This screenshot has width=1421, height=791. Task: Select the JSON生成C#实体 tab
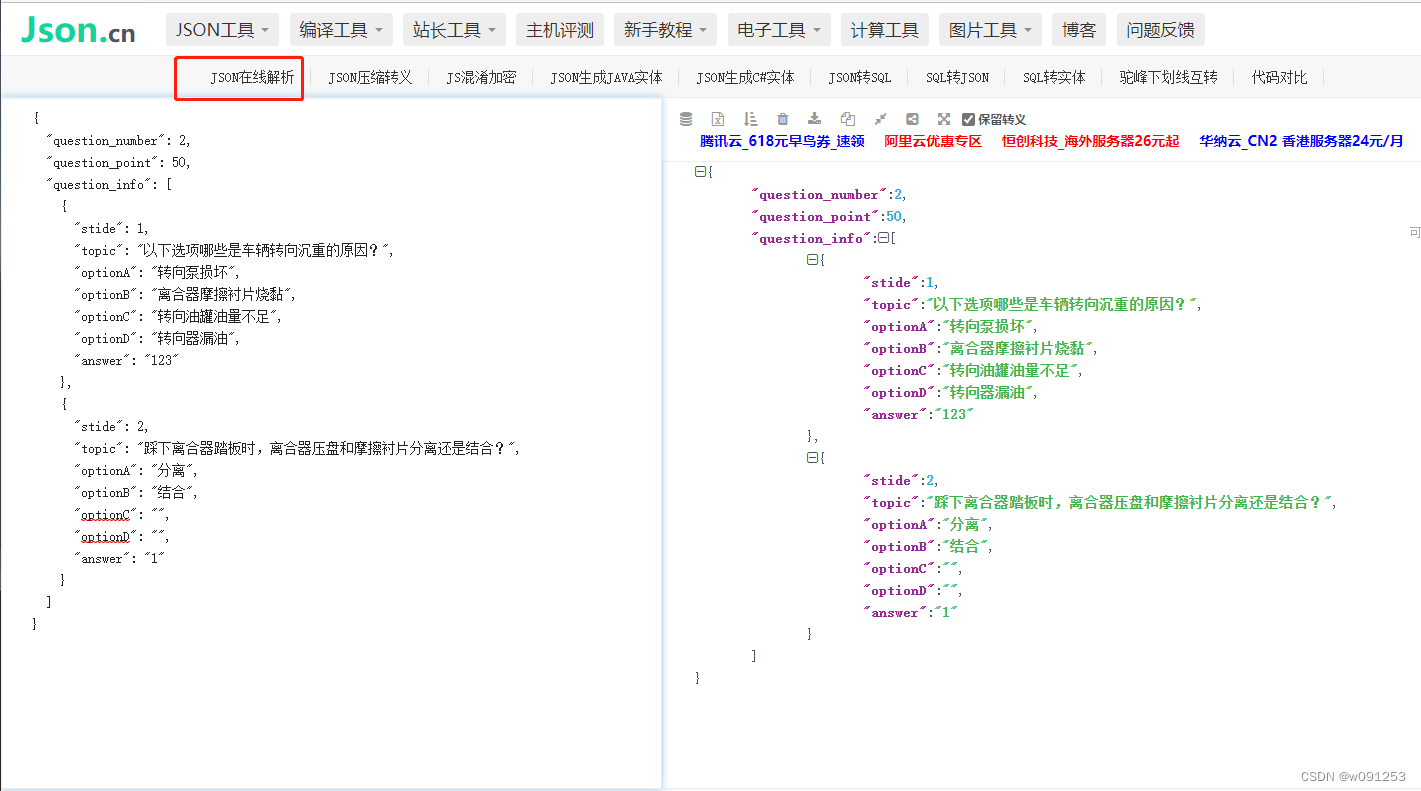[x=745, y=77]
